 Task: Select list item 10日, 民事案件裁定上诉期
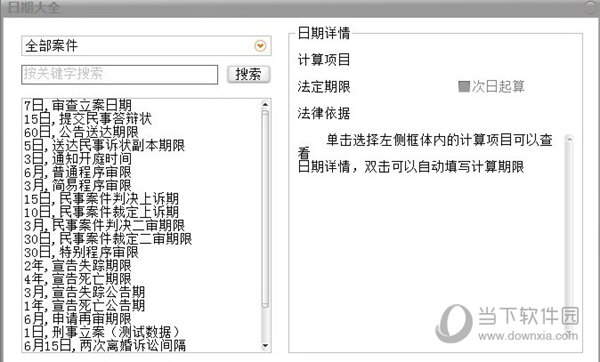click(101, 212)
